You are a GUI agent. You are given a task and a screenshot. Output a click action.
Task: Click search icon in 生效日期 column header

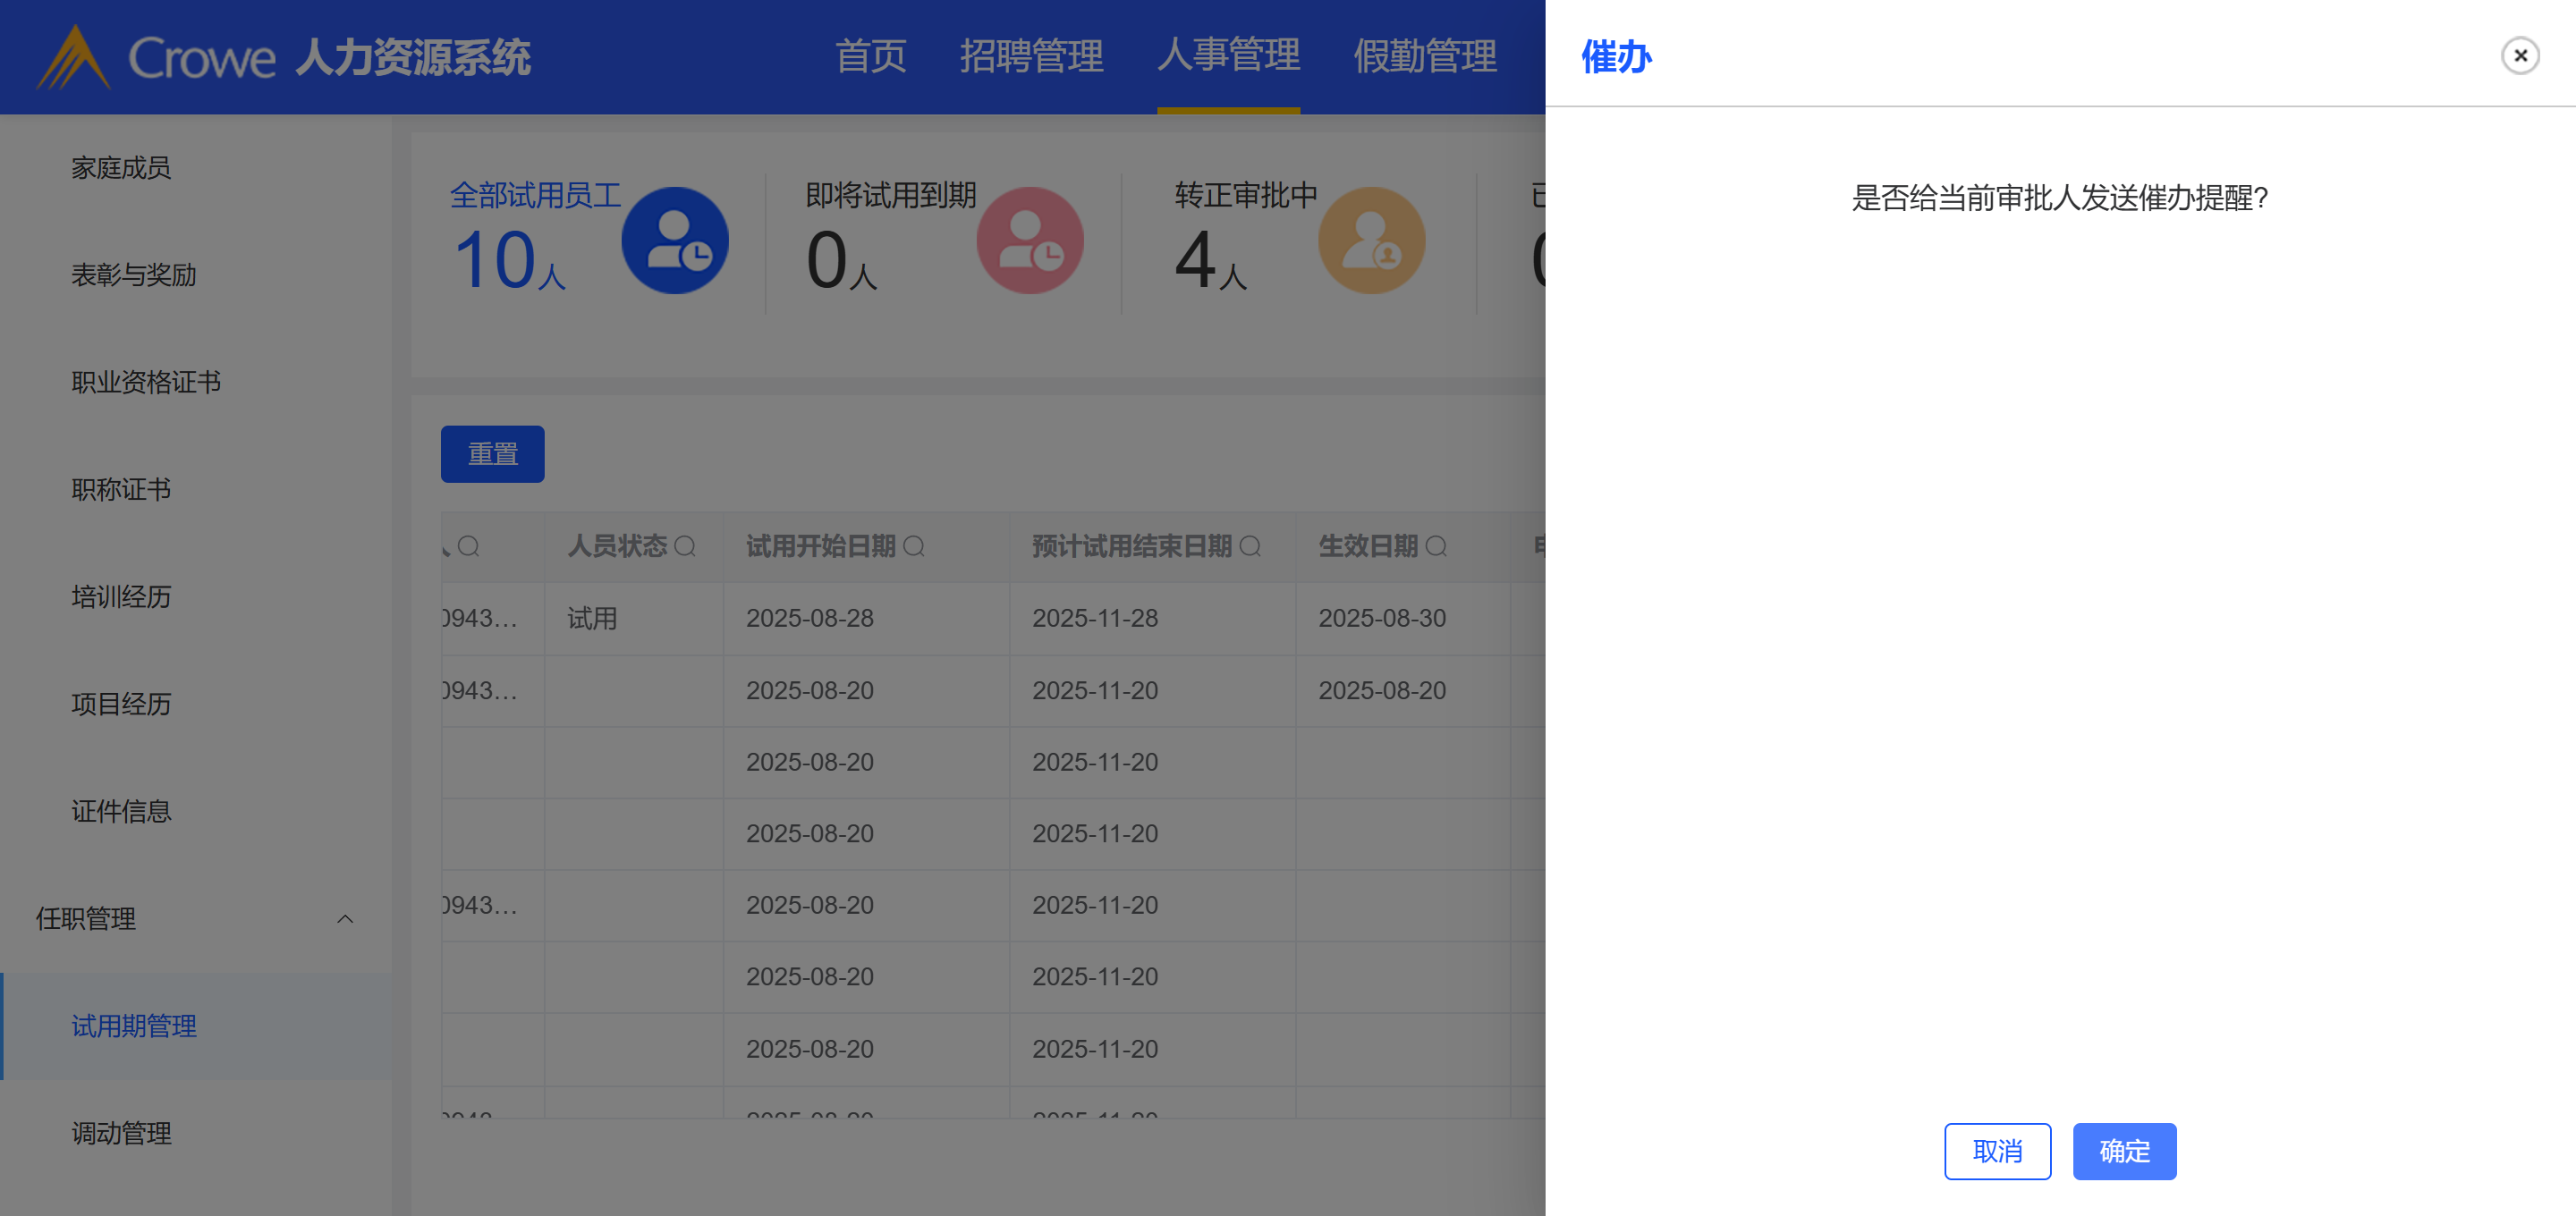[1436, 547]
